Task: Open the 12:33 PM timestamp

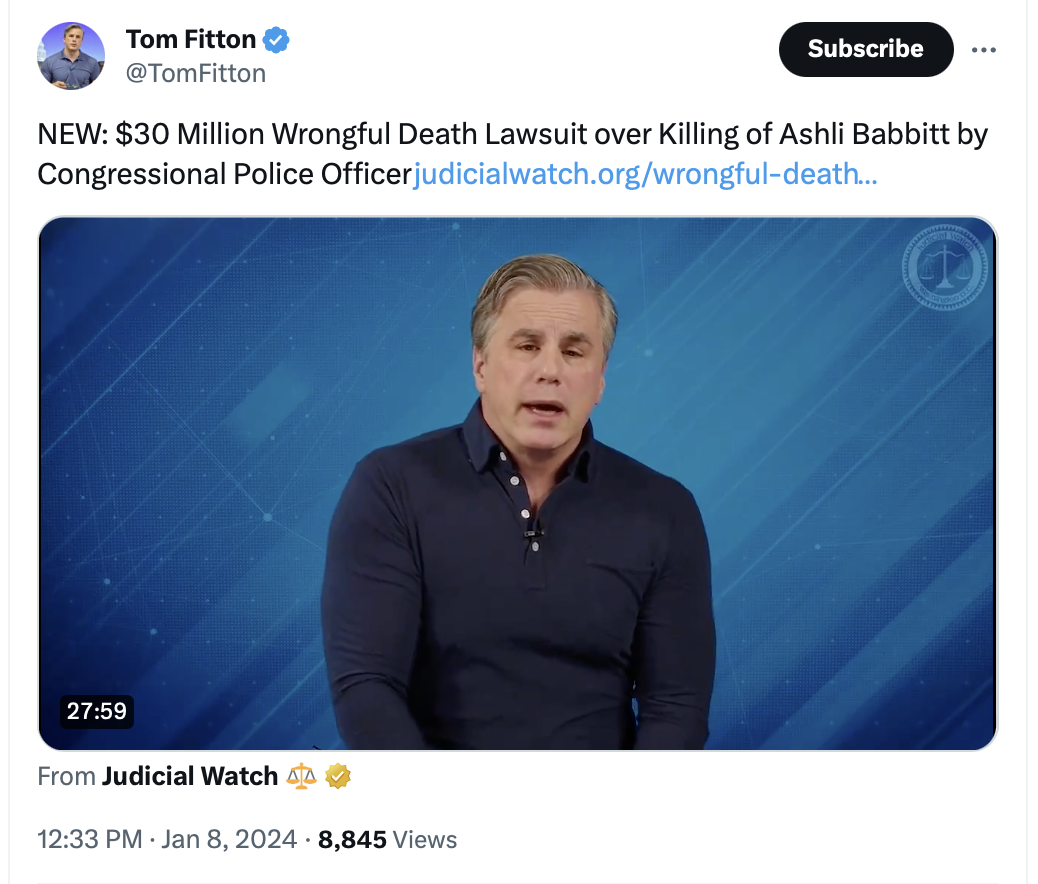Action: (x=89, y=839)
